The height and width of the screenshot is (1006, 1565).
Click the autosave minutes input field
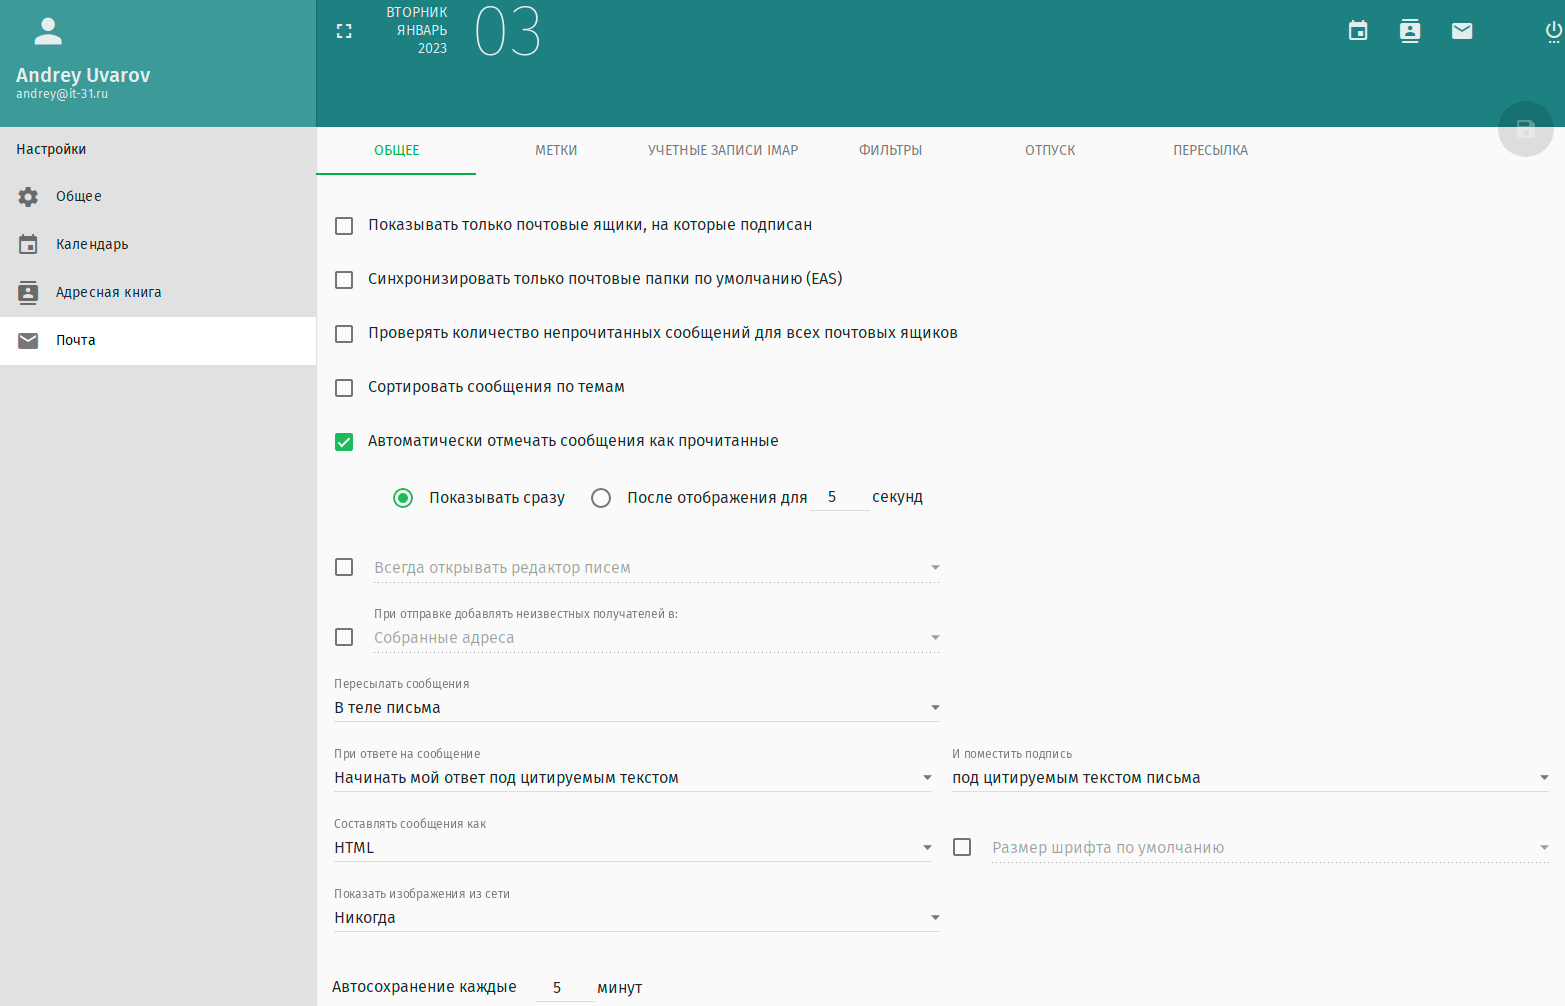click(x=564, y=988)
